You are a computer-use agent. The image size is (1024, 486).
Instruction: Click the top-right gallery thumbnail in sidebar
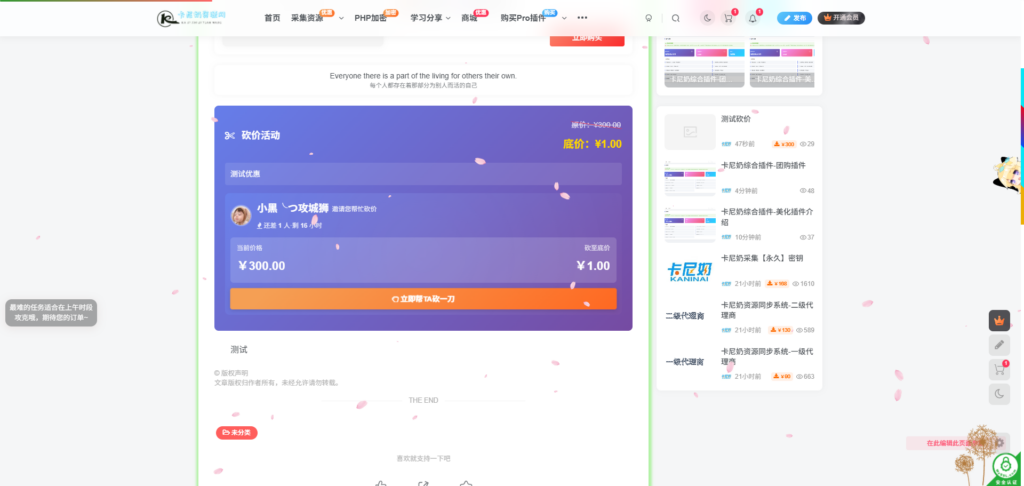pos(782,61)
